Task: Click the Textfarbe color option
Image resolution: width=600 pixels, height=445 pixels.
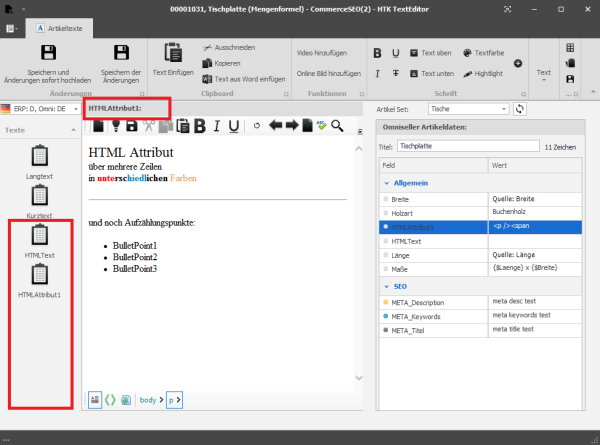Action: coord(485,52)
